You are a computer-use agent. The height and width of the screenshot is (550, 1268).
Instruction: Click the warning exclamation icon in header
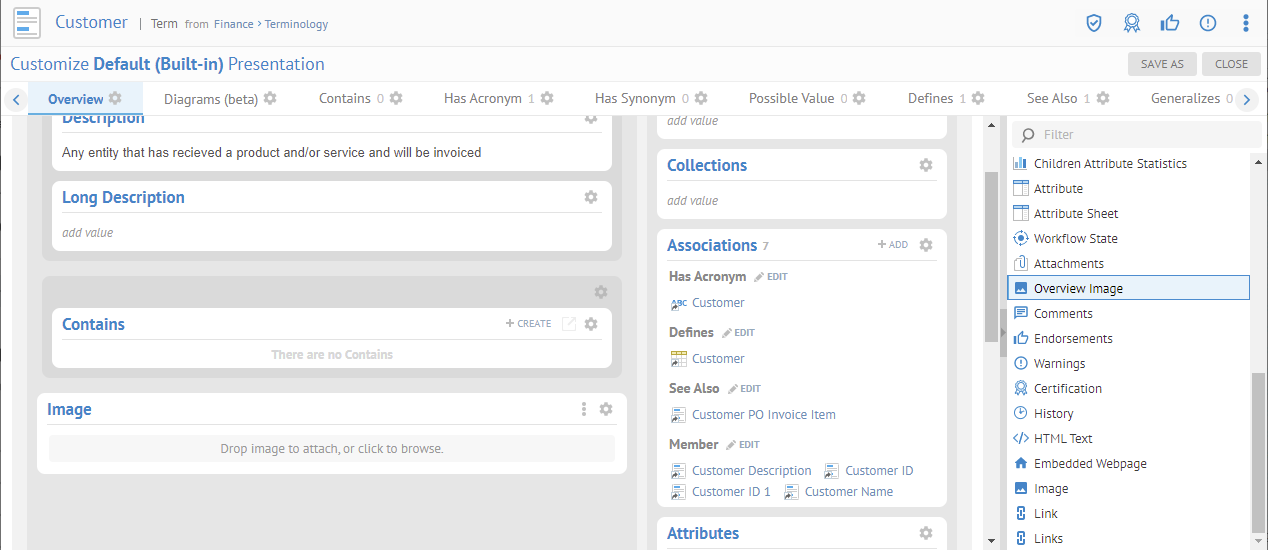(x=1207, y=23)
